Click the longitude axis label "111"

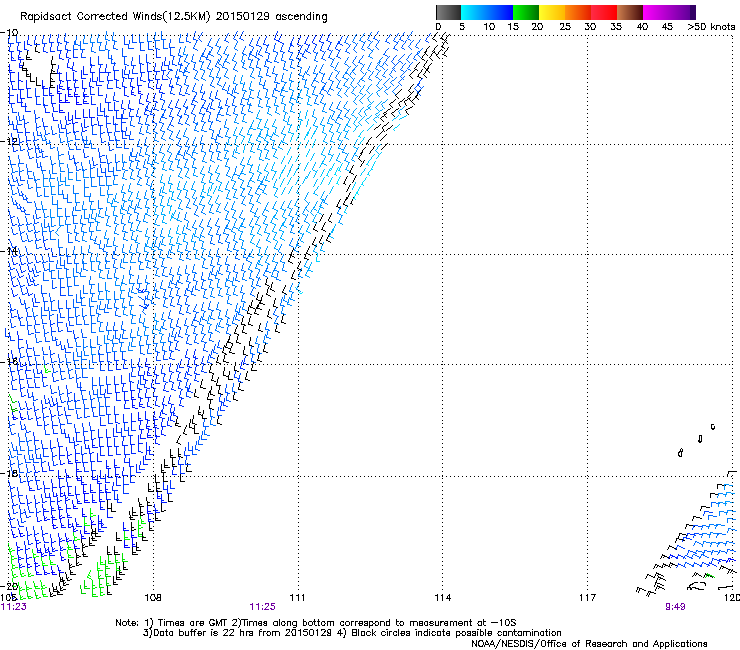pos(297,598)
